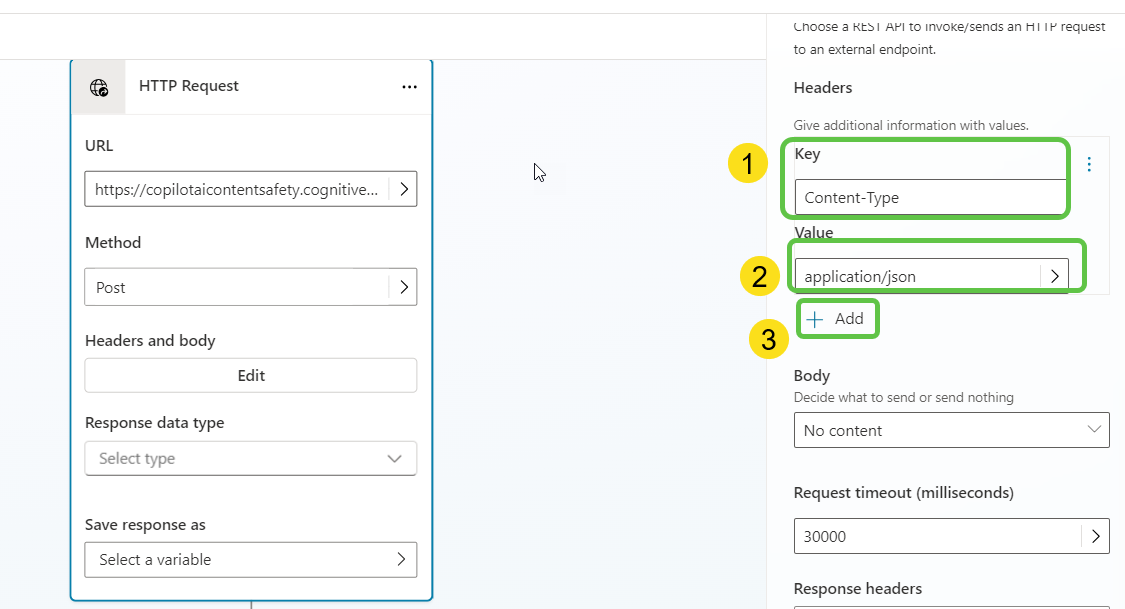Click the globe icon on the HTTP Request node

coord(98,86)
